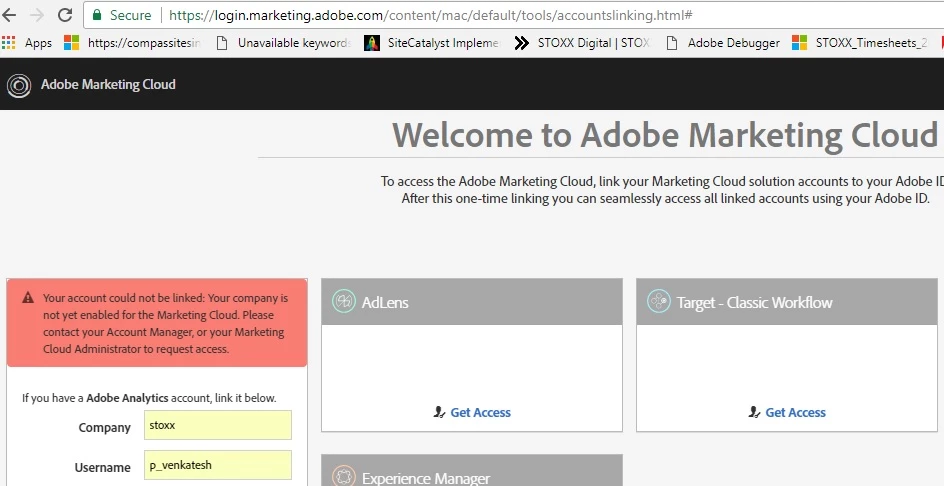Image resolution: width=944 pixels, height=486 pixels.
Task: Click the Username field containing p_venkatesh
Action: [x=218, y=465]
